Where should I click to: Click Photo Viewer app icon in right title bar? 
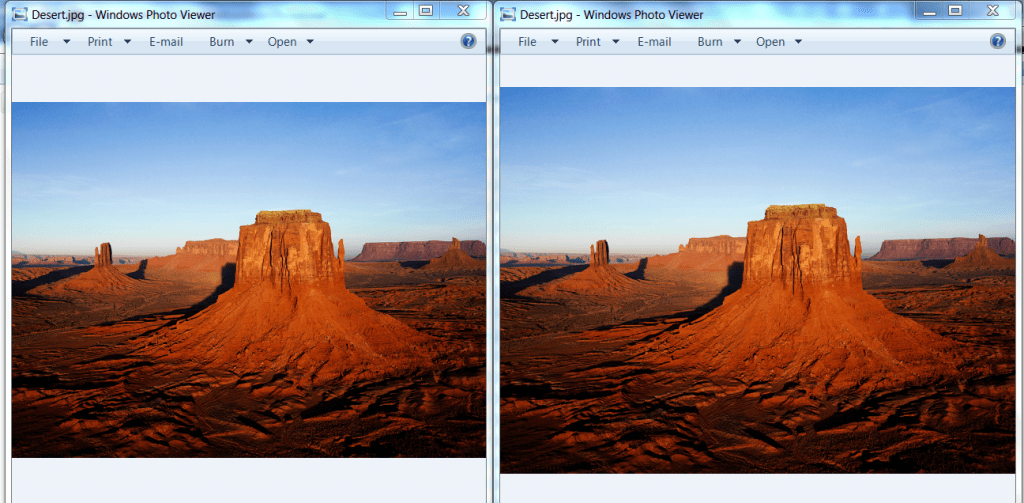coord(509,14)
